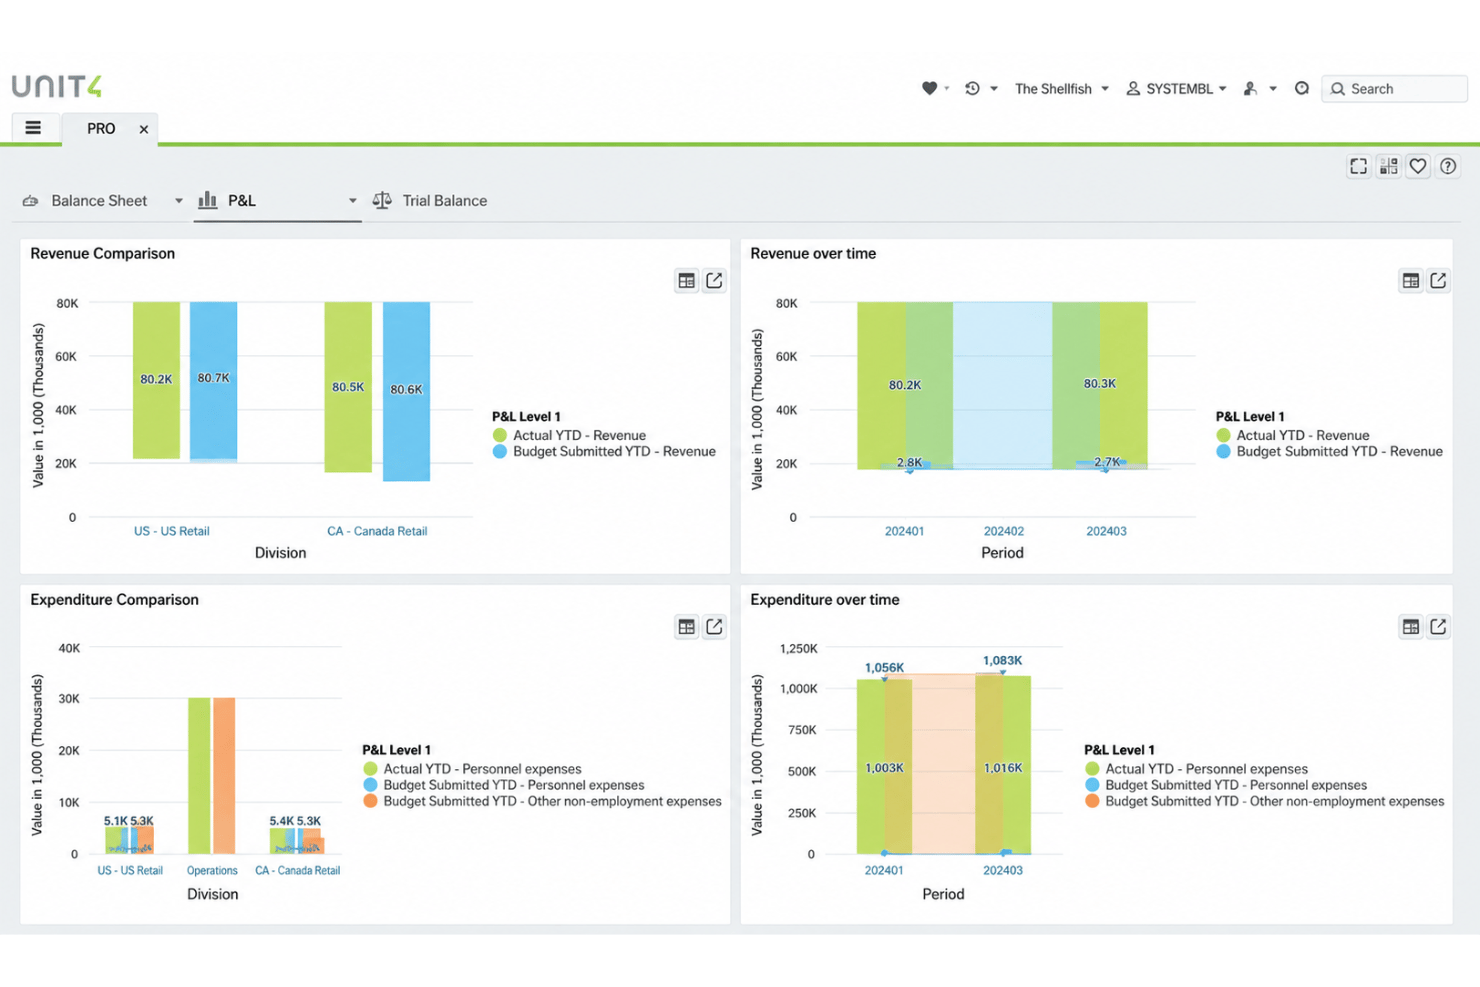
Task: Export the Revenue Comparison chart
Action: pos(714,281)
